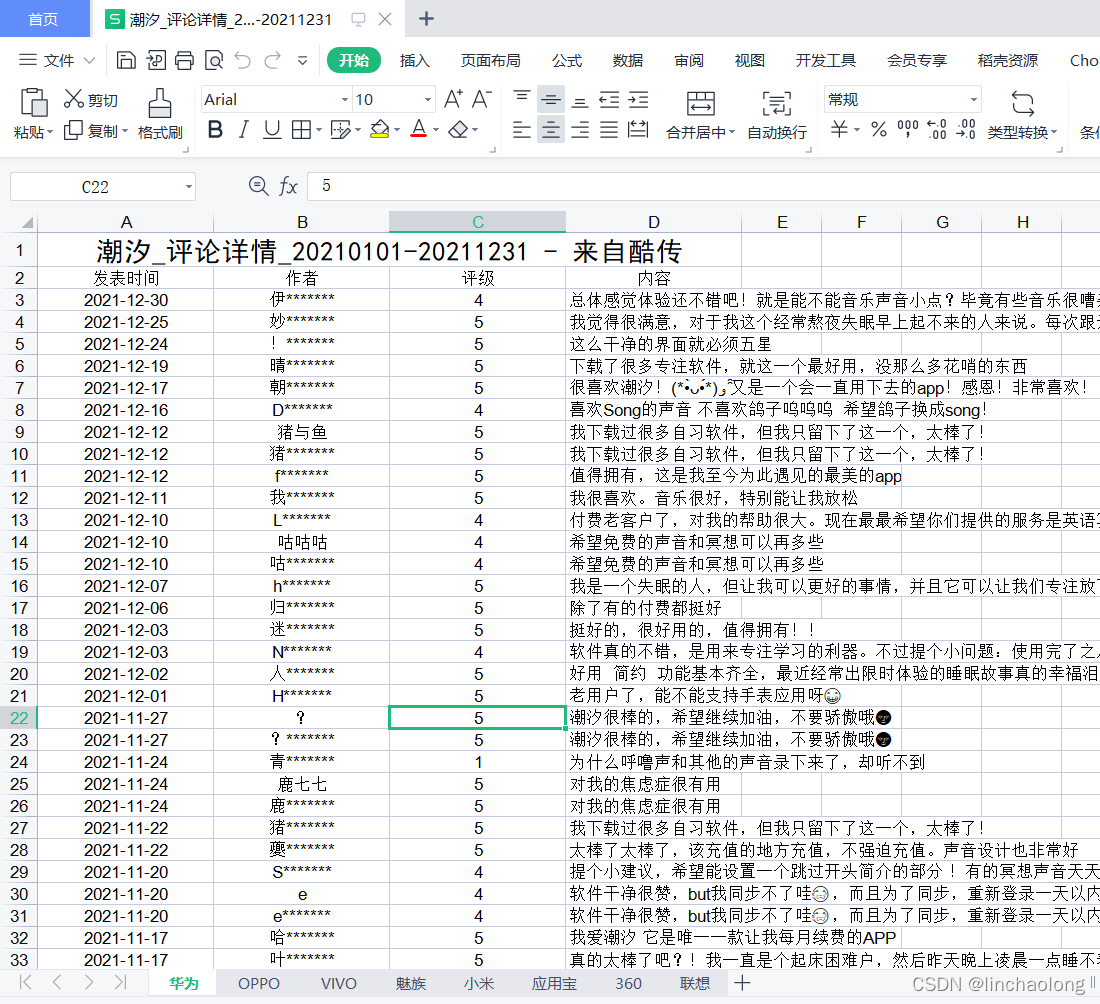Select column C header
Image resolution: width=1100 pixels, height=1004 pixels.
click(478, 222)
